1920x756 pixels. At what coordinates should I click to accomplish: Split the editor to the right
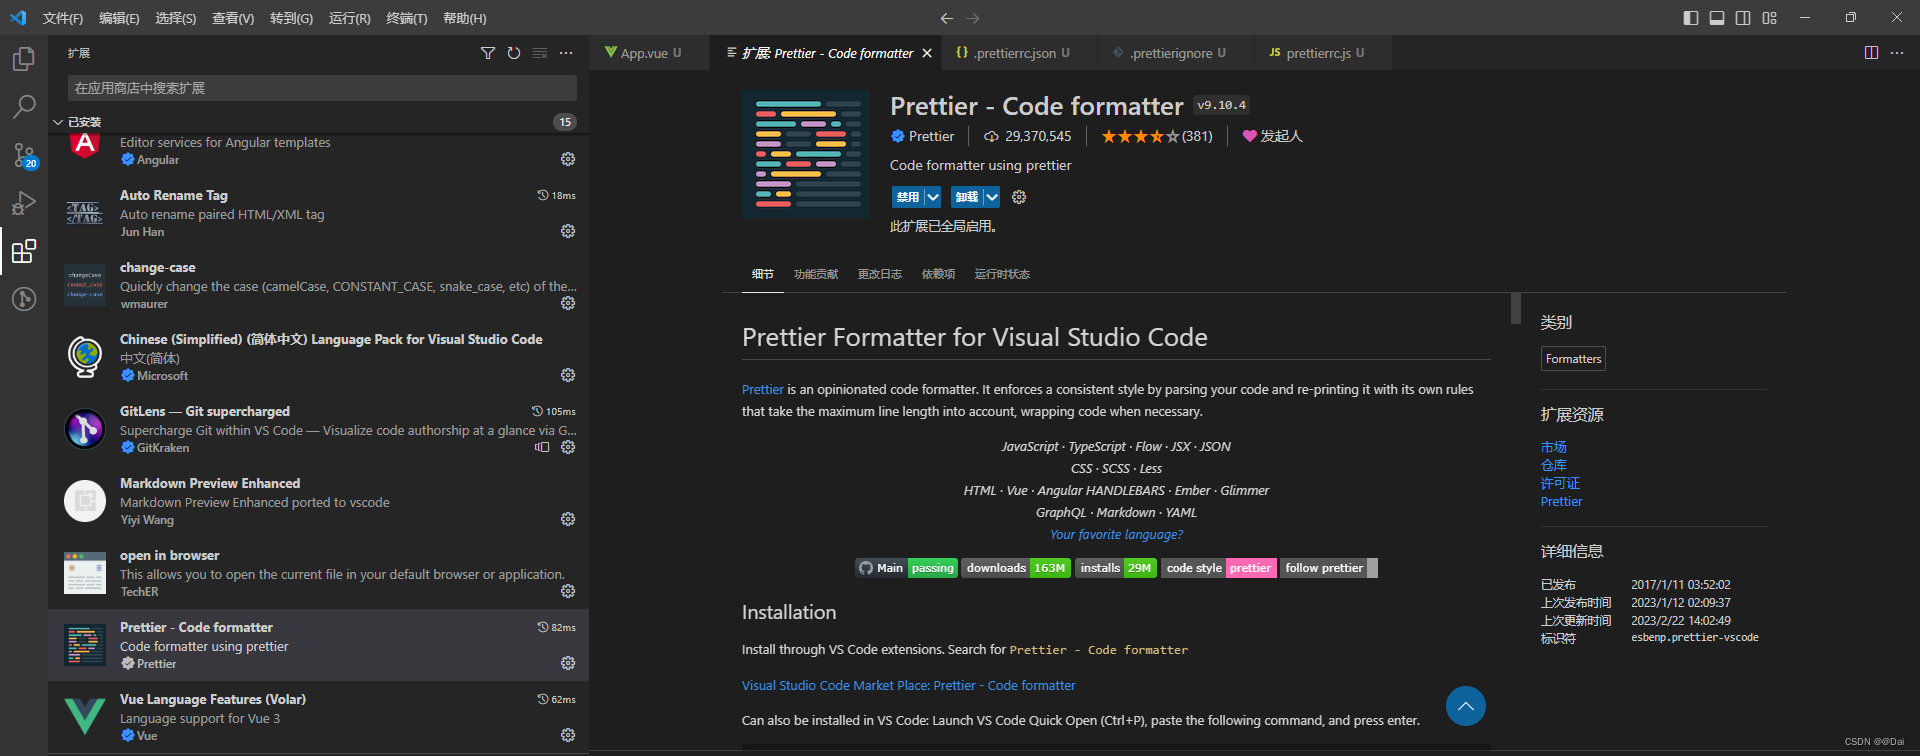click(1871, 53)
